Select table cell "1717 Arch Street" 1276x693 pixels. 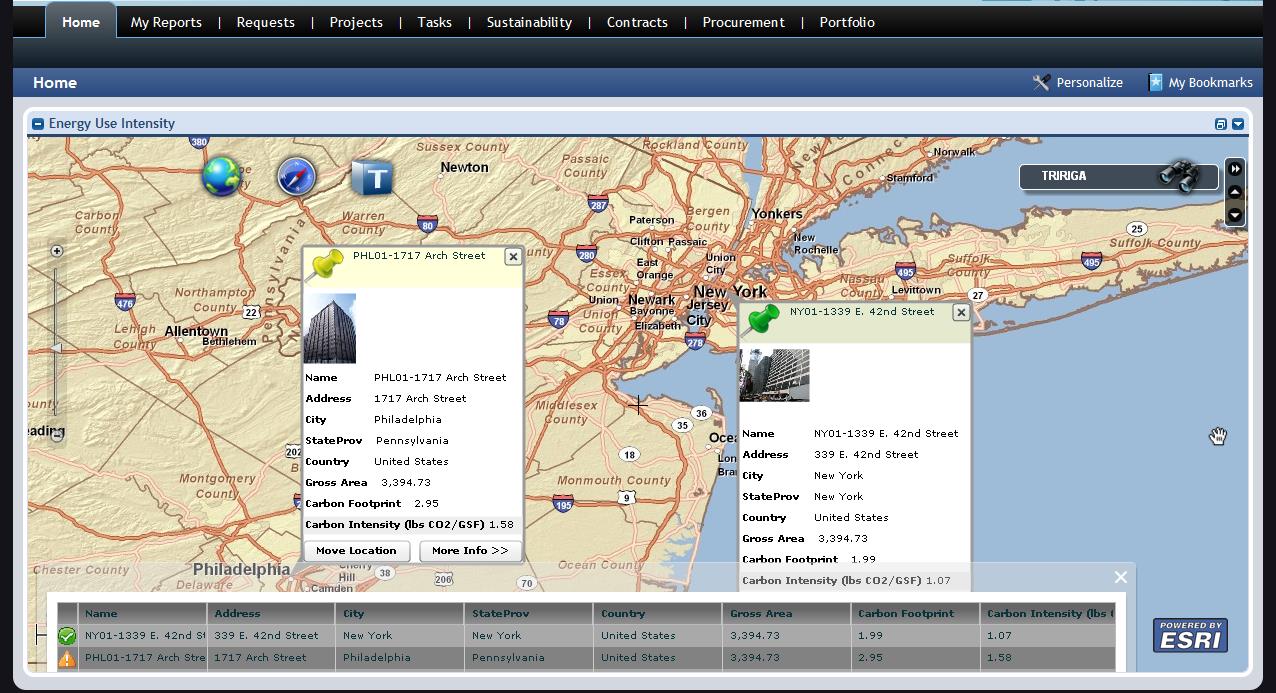click(x=271, y=658)
